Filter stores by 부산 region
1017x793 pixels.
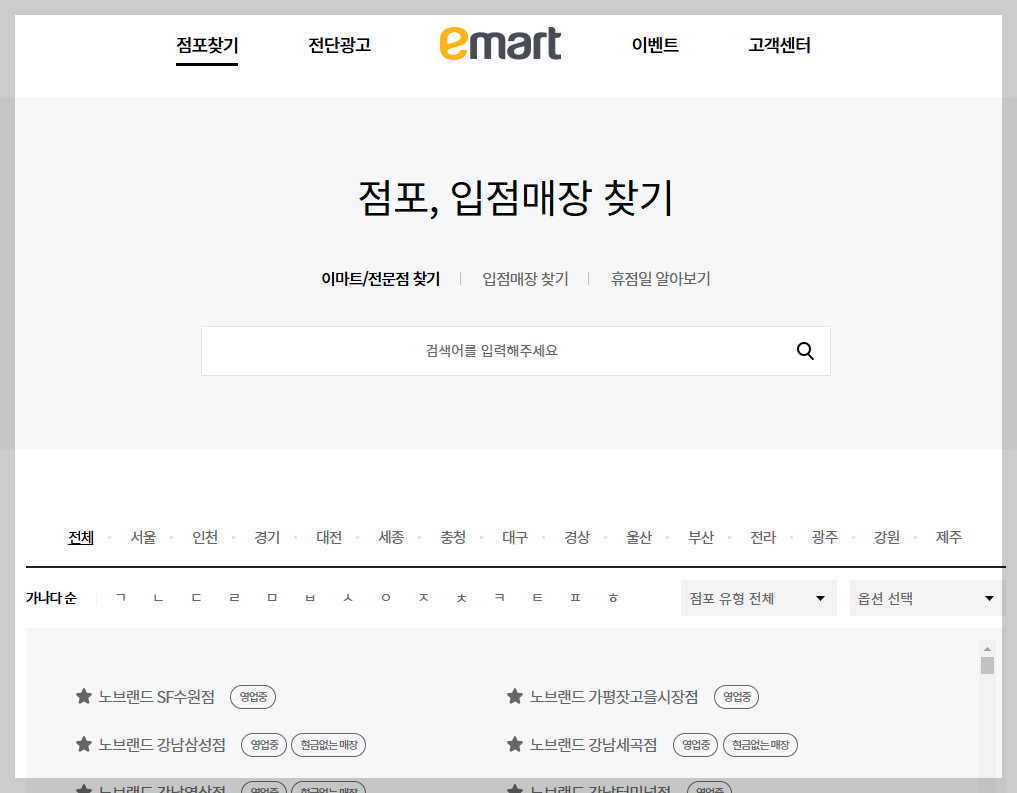point(701,538)
